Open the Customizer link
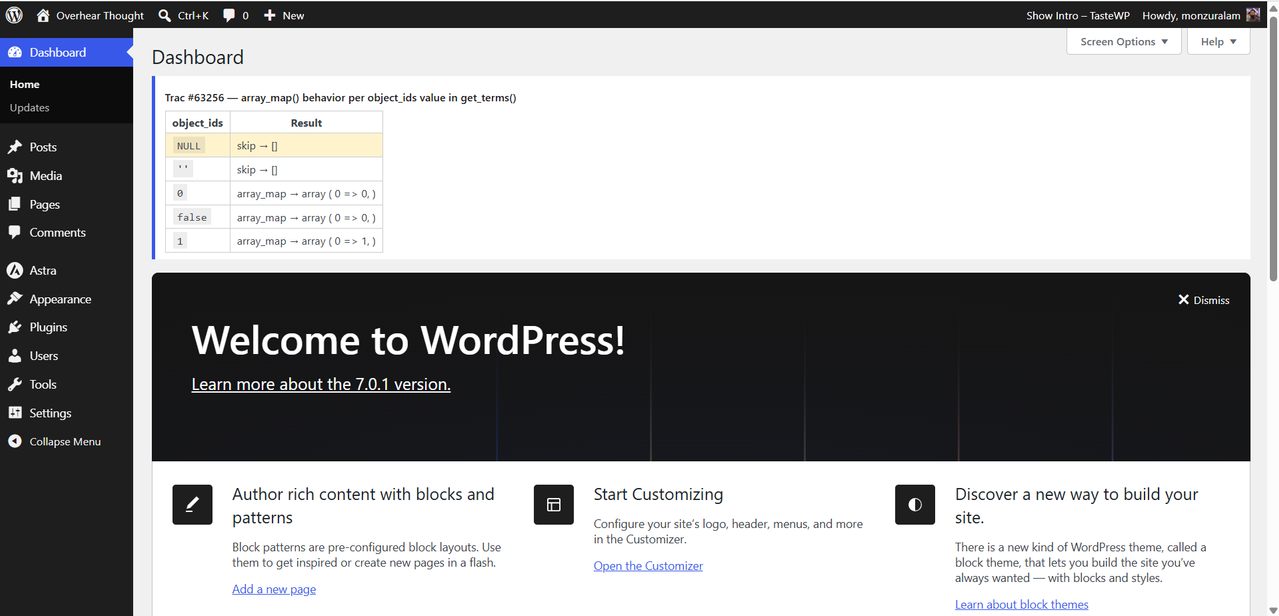 coord(648,566)
